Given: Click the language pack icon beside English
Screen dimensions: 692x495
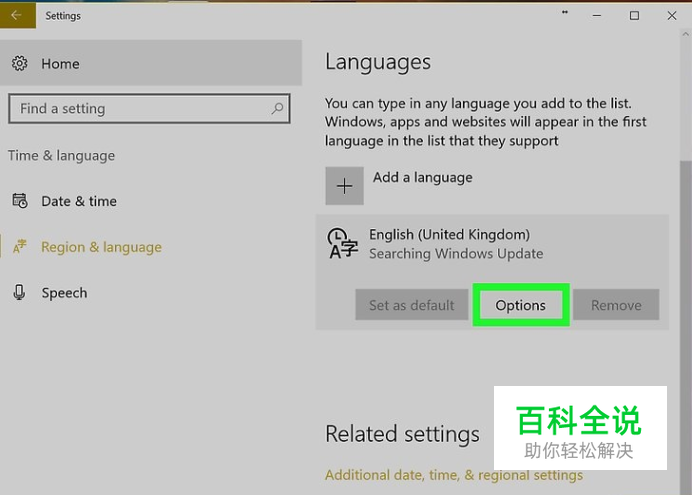Looking at the screenshot, I should 342,243.
